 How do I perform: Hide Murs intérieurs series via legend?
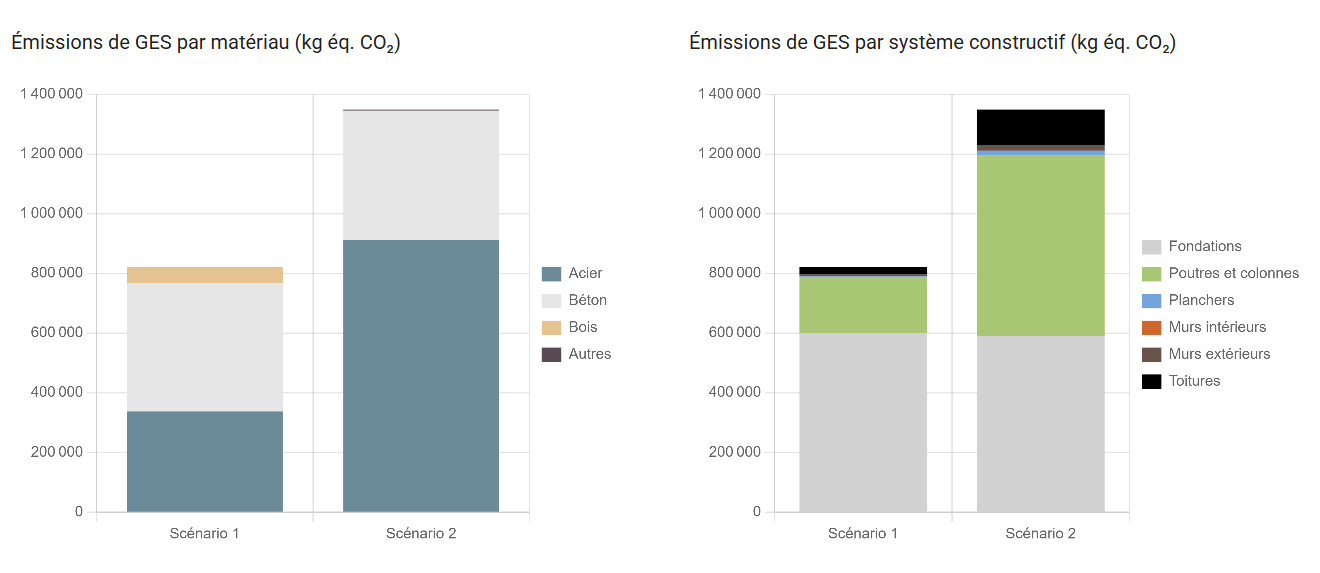pyautogui.click(x=1216, y=327)
